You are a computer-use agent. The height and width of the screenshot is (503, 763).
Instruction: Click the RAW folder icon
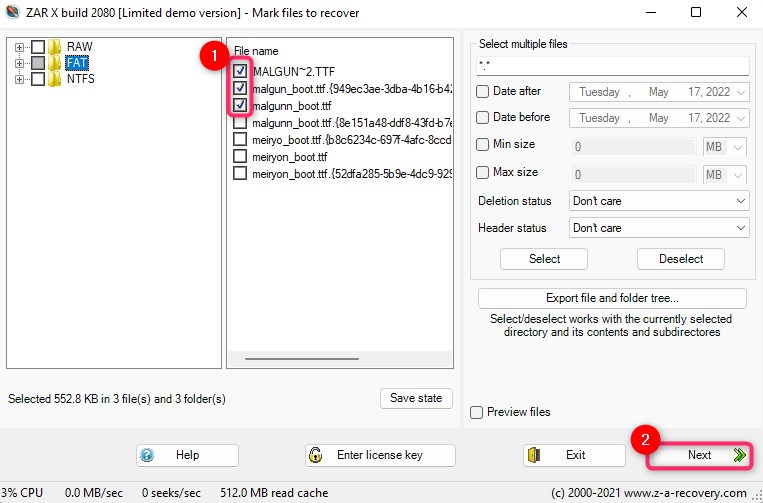click(x=54, y=47)
